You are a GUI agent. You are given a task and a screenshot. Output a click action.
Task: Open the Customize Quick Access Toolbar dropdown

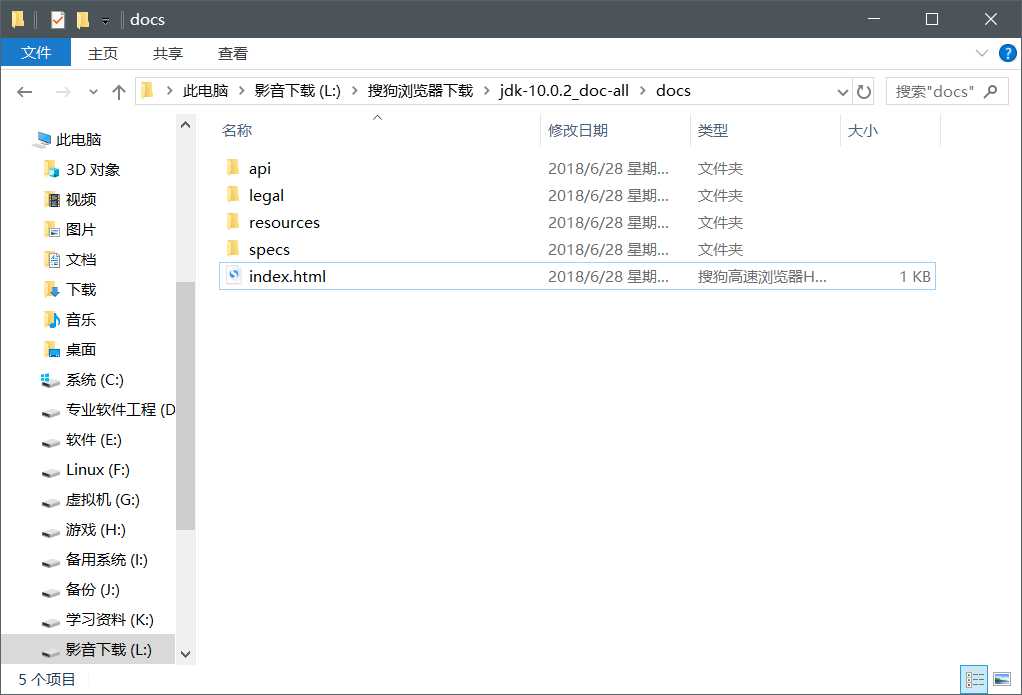tap(106, 21)
